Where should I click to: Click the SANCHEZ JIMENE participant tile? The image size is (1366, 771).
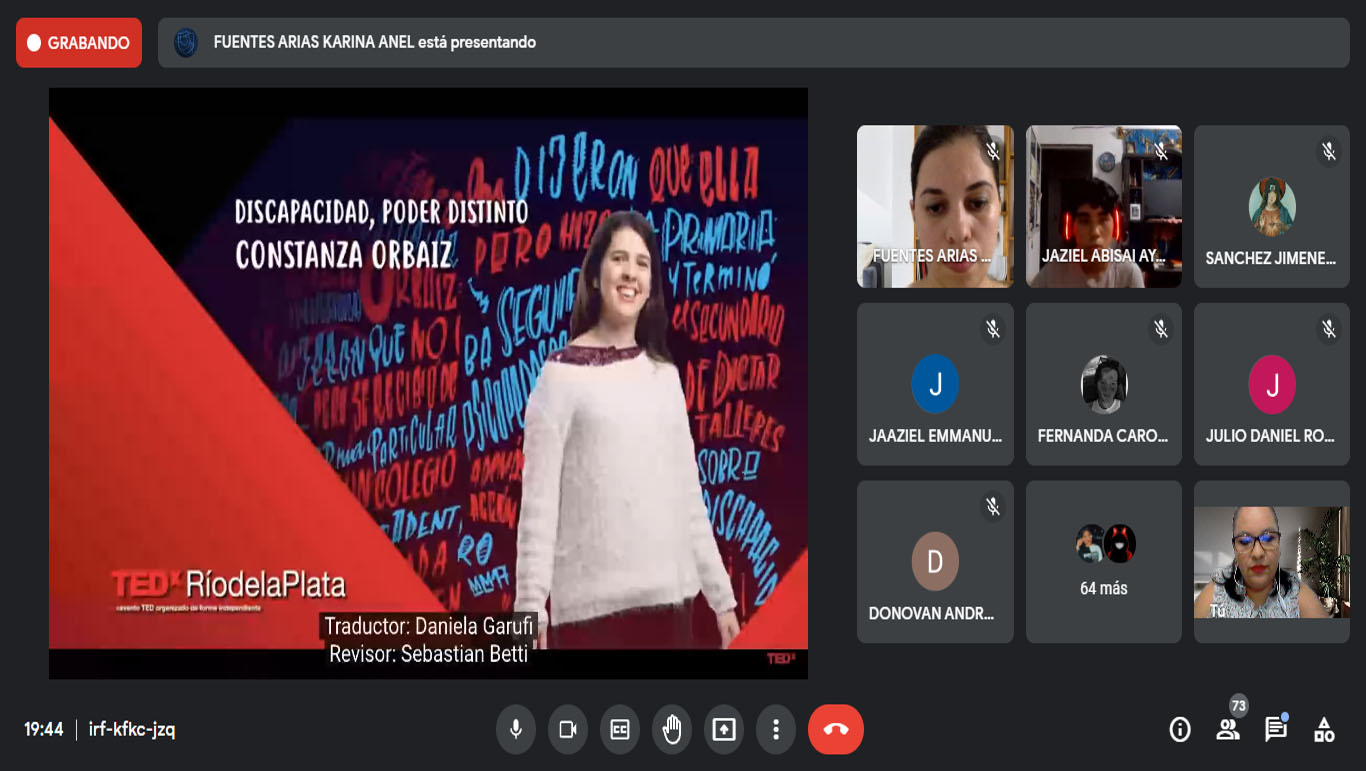tap(1272, 206)
